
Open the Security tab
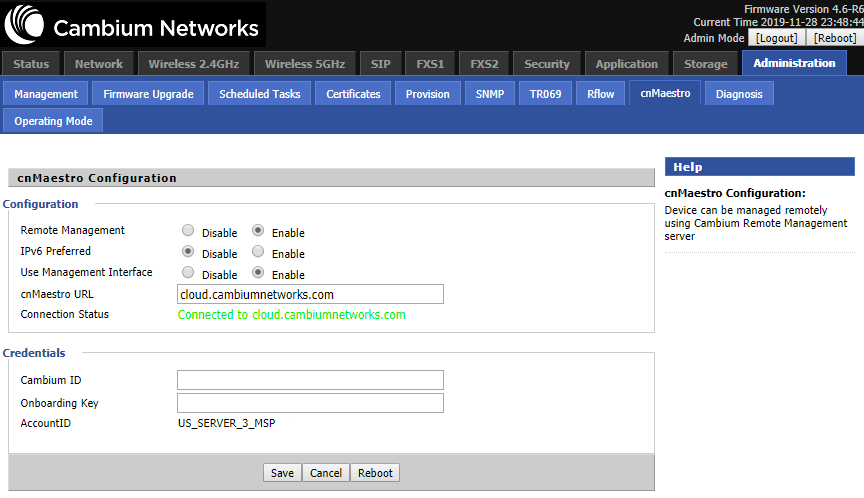pyautogui.click(x=547, y=64)
